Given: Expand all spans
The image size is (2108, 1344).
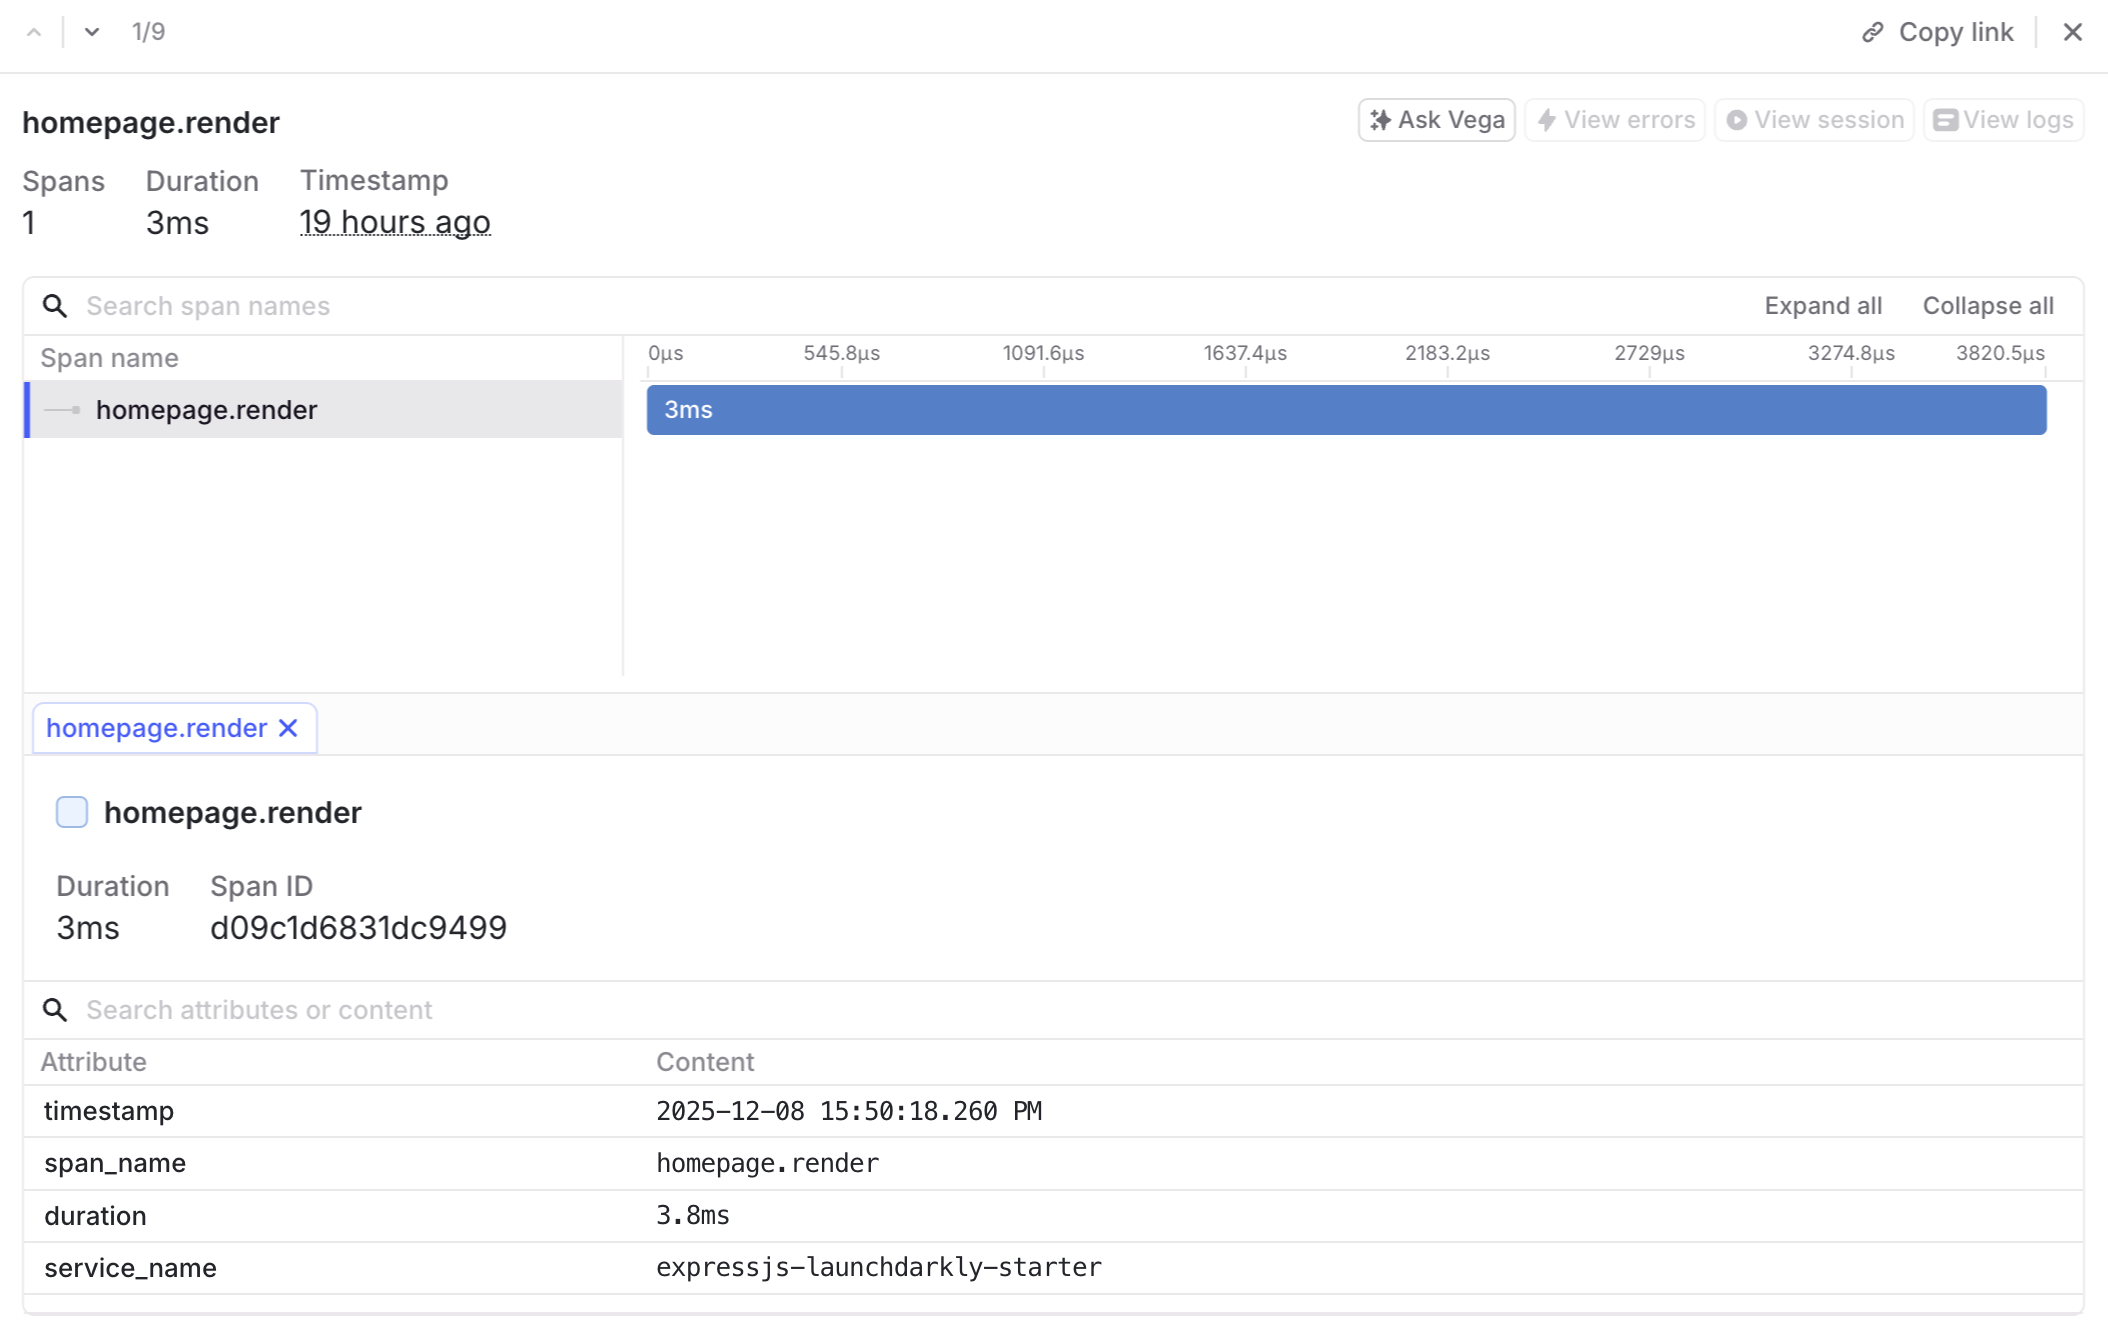Looking at the screenshot, I should click(1822, 306).
